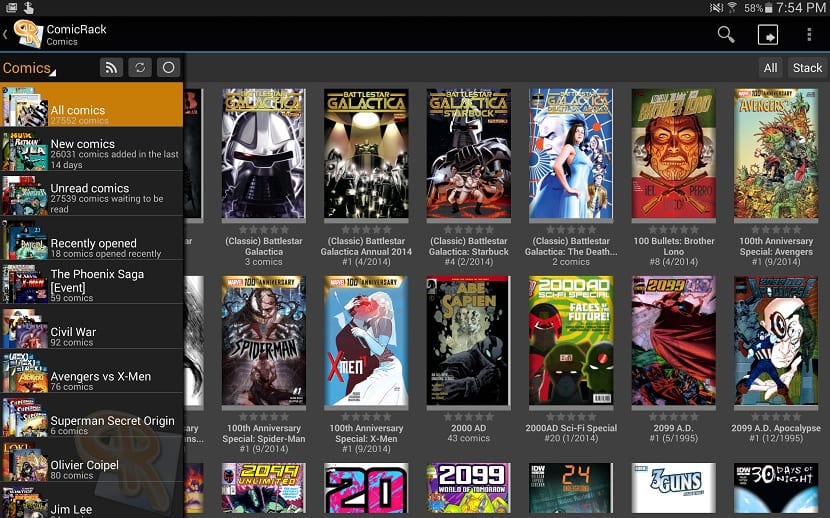Open the 2000 AD comic cover
The image size is (830, 518).
tap(468, 341)
